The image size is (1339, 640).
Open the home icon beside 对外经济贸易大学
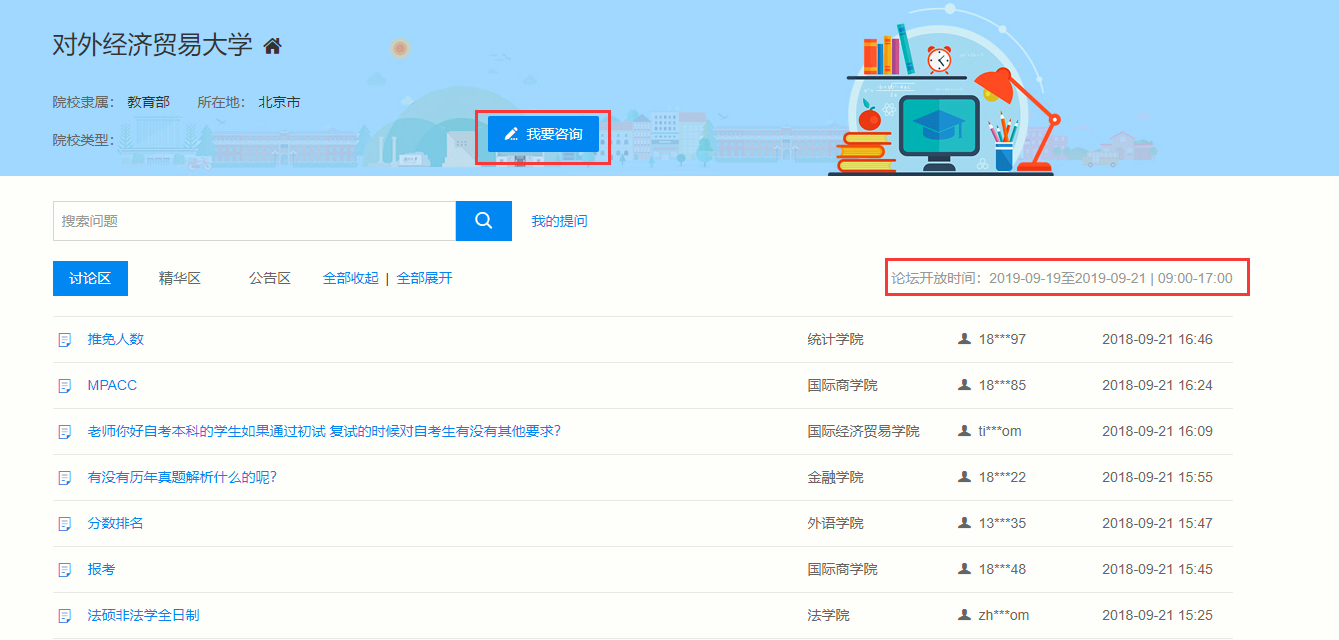coord(272,46)
